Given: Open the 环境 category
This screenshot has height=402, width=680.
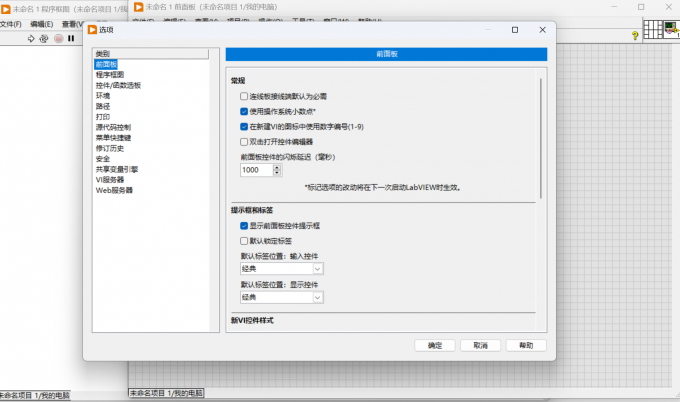Looking at the screenshot, I should (x=103, y=96).
